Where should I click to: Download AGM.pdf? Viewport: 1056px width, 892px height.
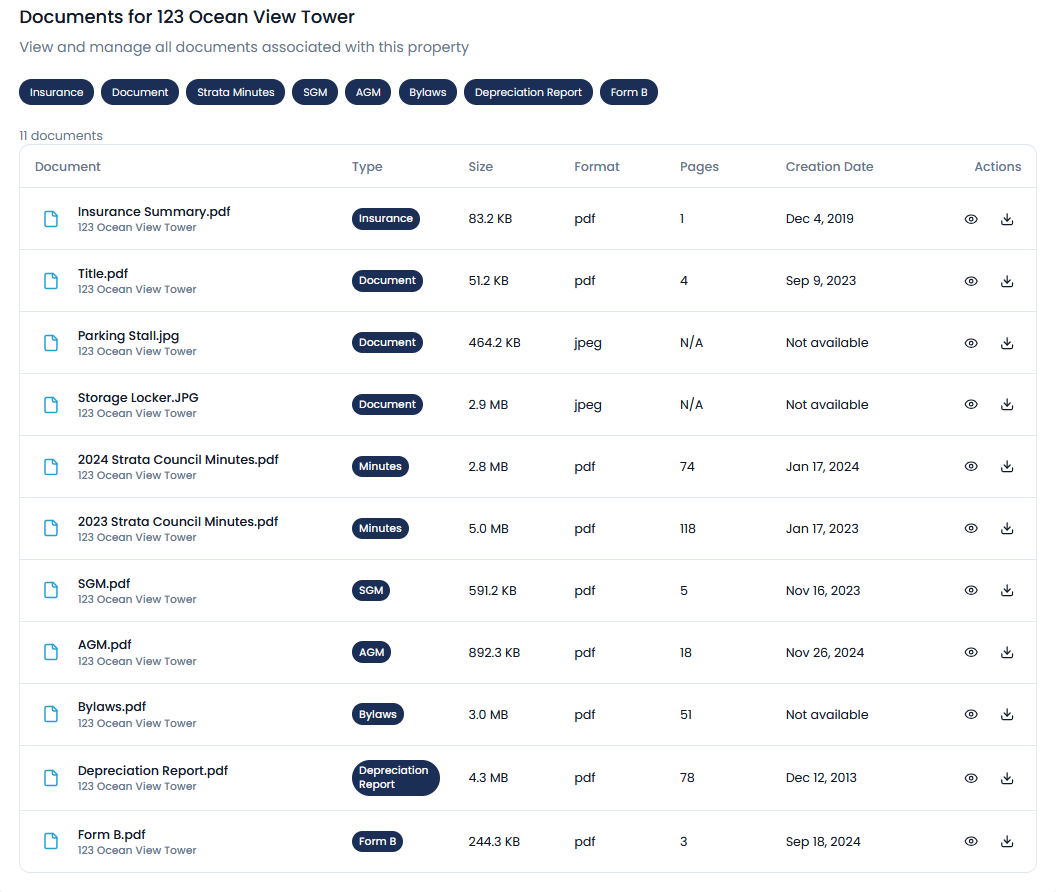(1007, 652)
